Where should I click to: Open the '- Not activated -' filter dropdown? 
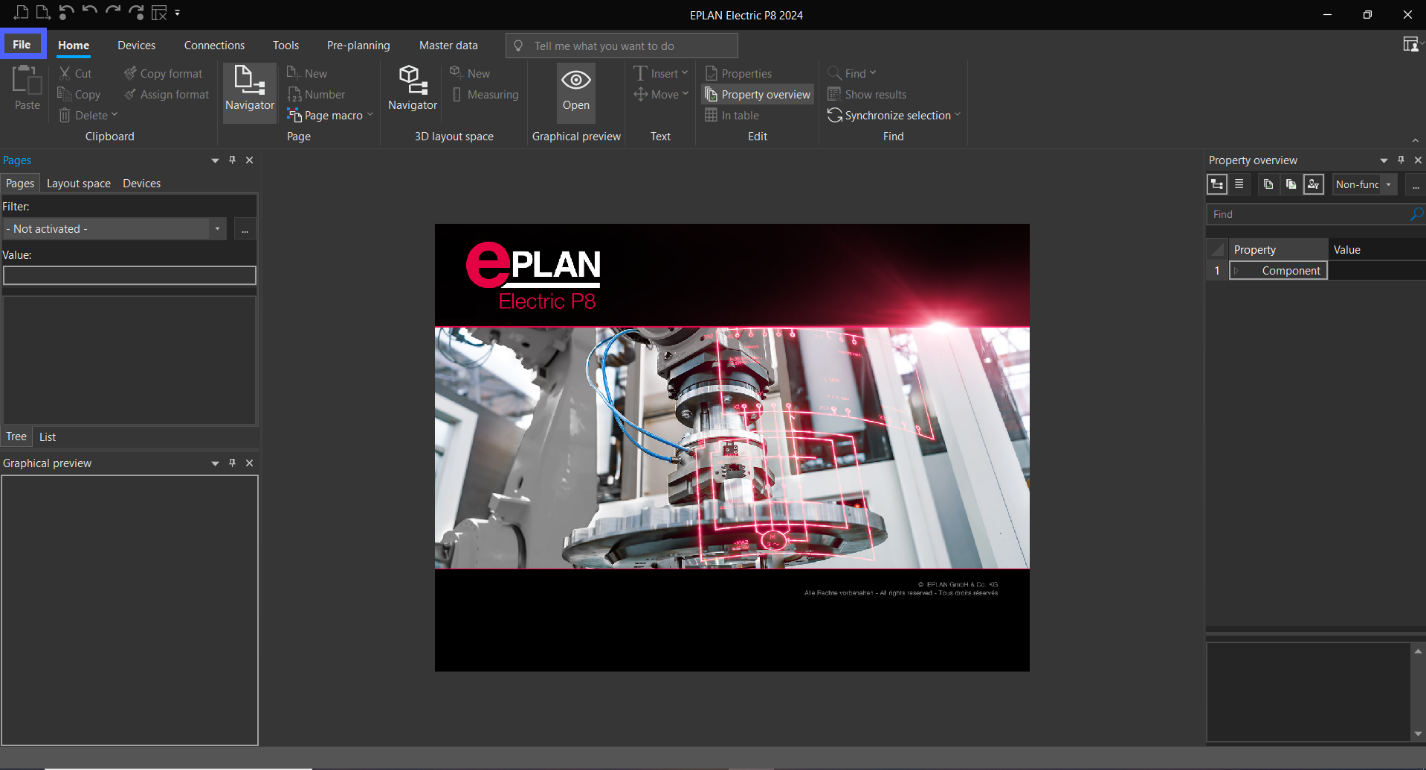(x=216, y=228)
